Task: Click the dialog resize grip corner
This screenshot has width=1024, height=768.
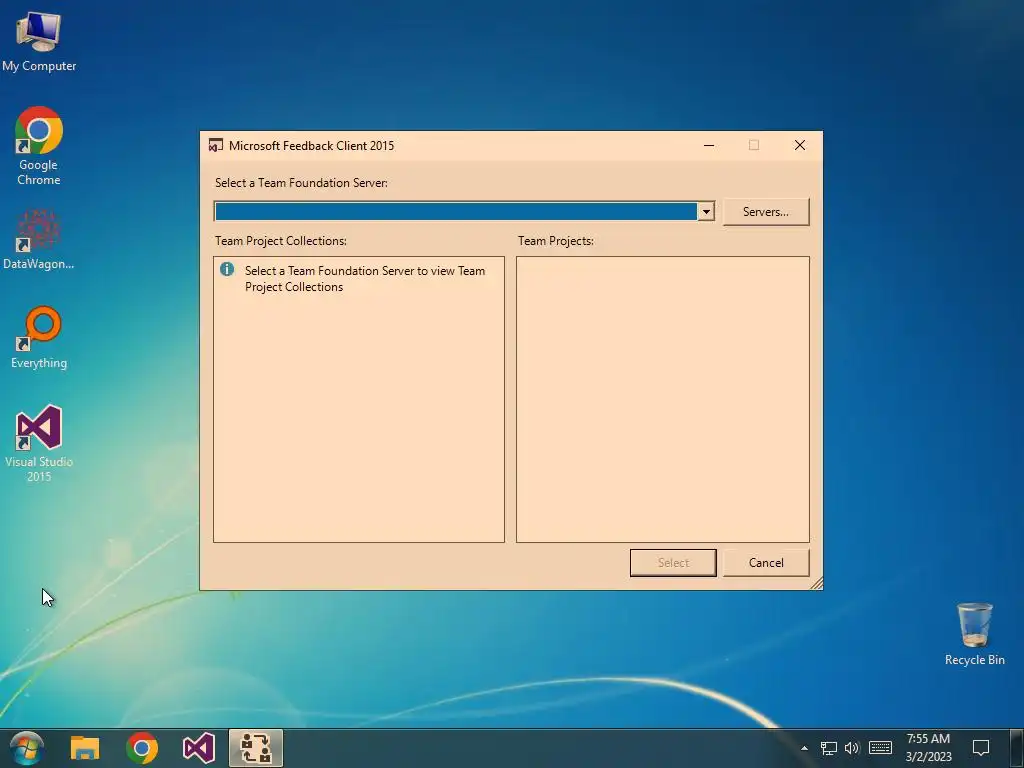Action: pos(816,583)
